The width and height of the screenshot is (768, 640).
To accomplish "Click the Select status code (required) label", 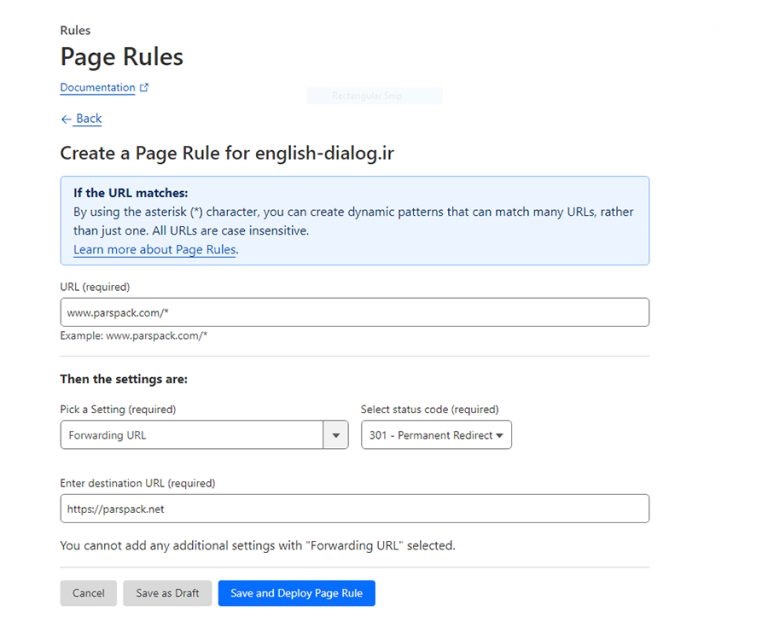I will (x=429, y=409).
